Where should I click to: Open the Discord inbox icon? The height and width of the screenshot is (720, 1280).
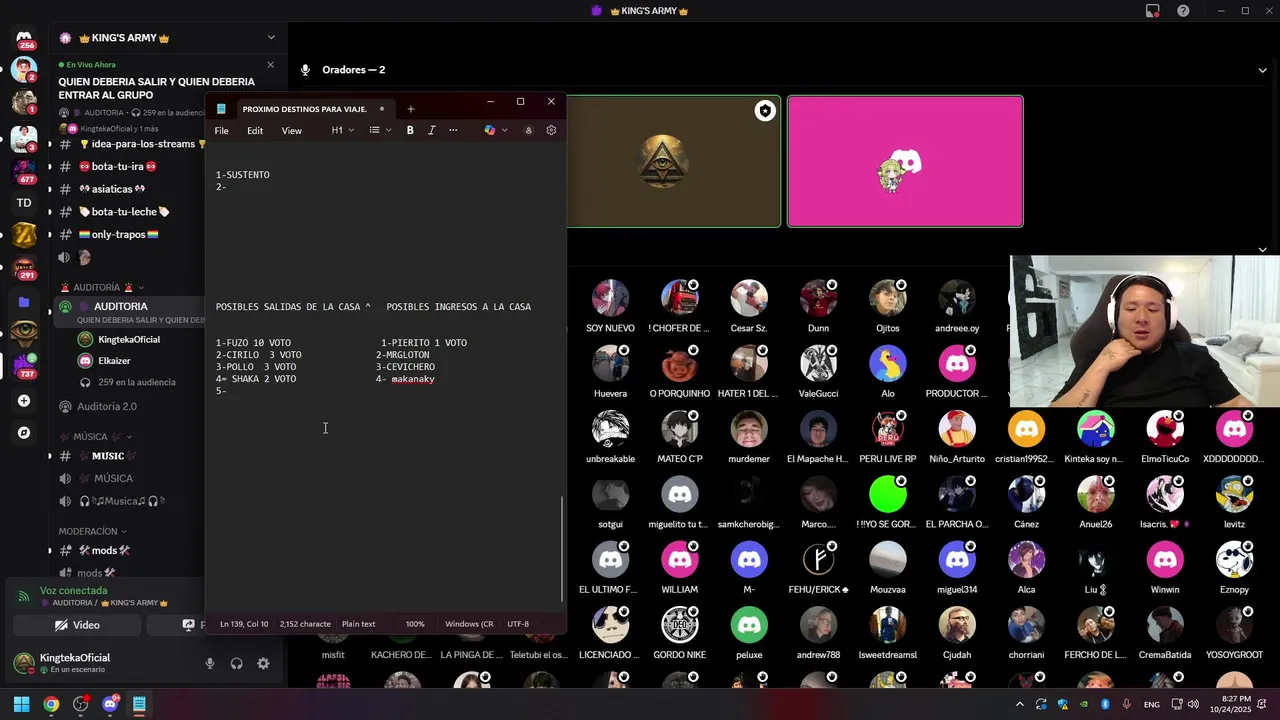coord(1152,11)
